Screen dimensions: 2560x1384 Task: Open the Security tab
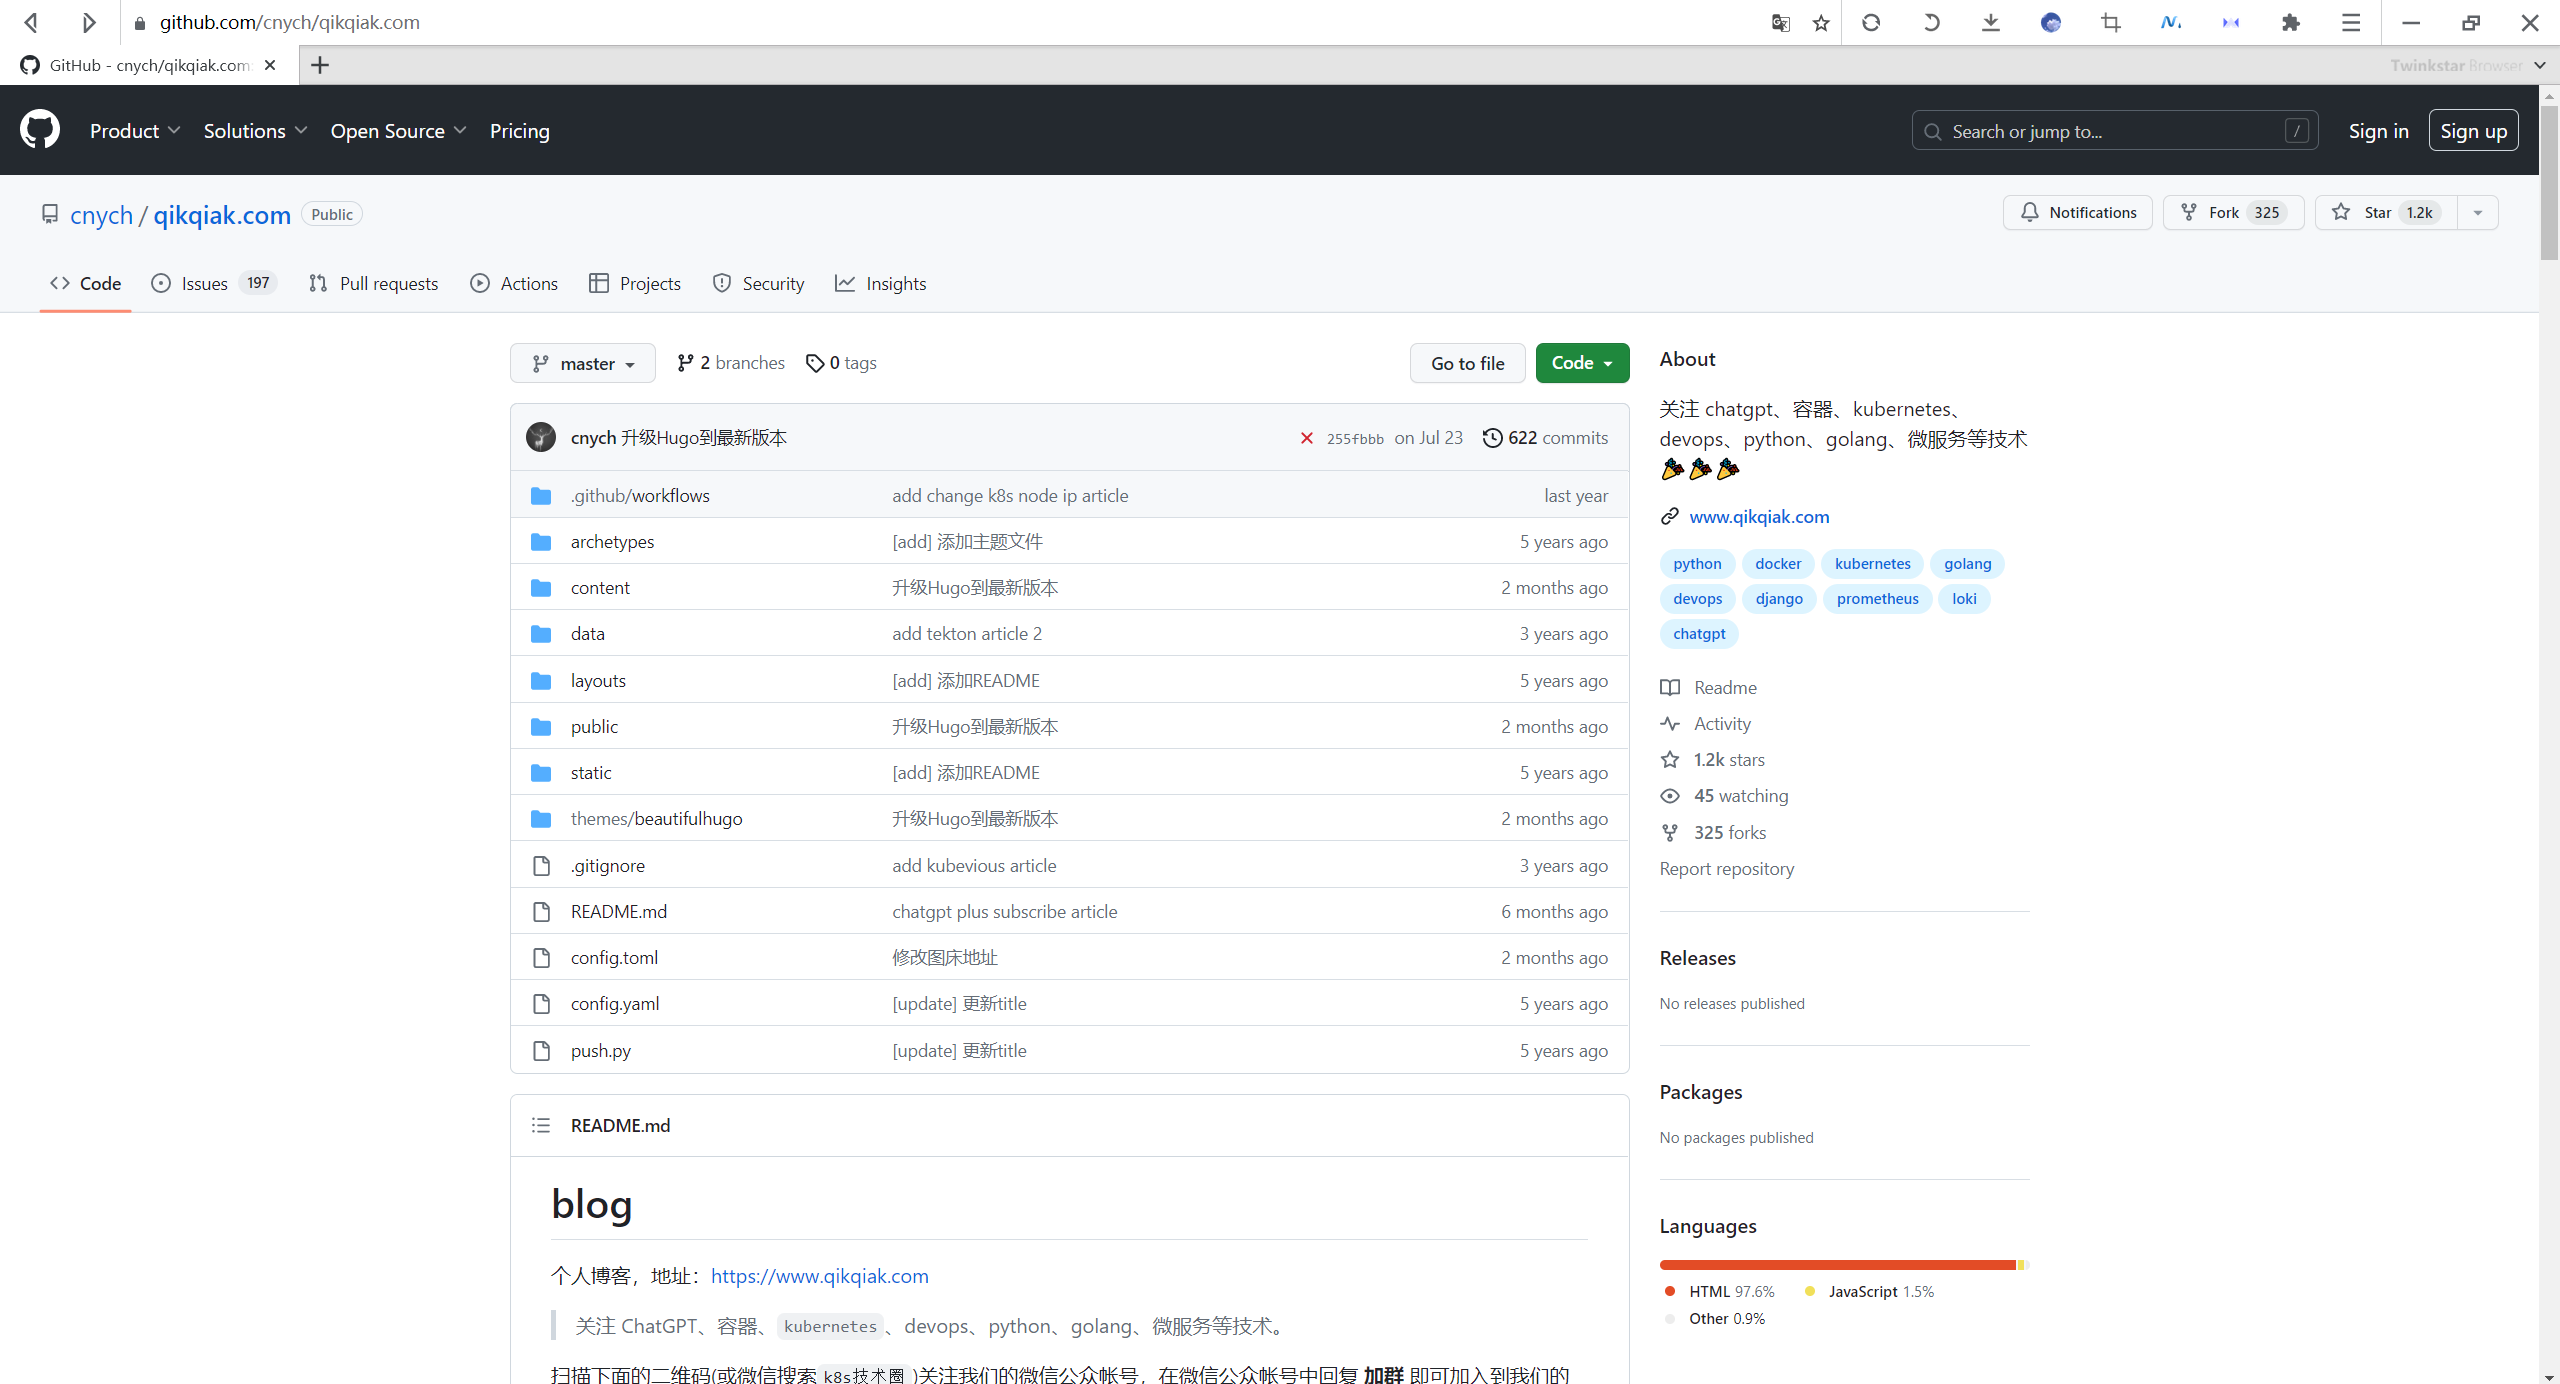coord(758,283)
